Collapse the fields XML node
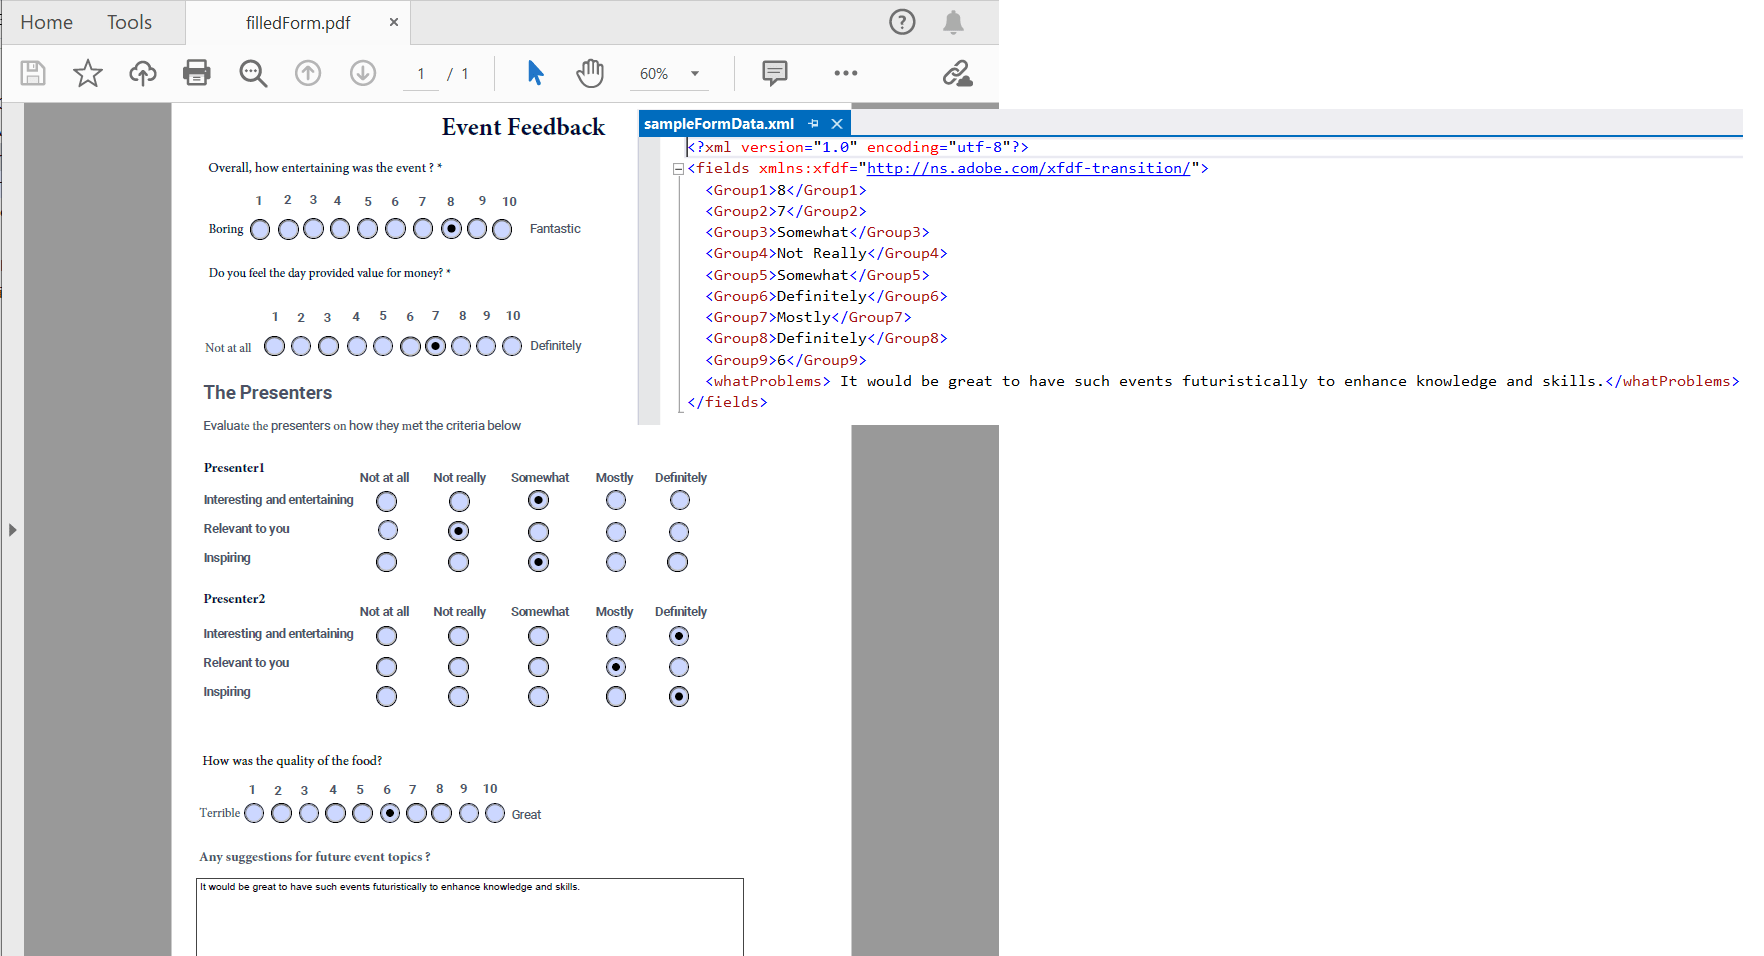Image resolution: width=1764 pixels, height=956 pixels. point(678,169)
